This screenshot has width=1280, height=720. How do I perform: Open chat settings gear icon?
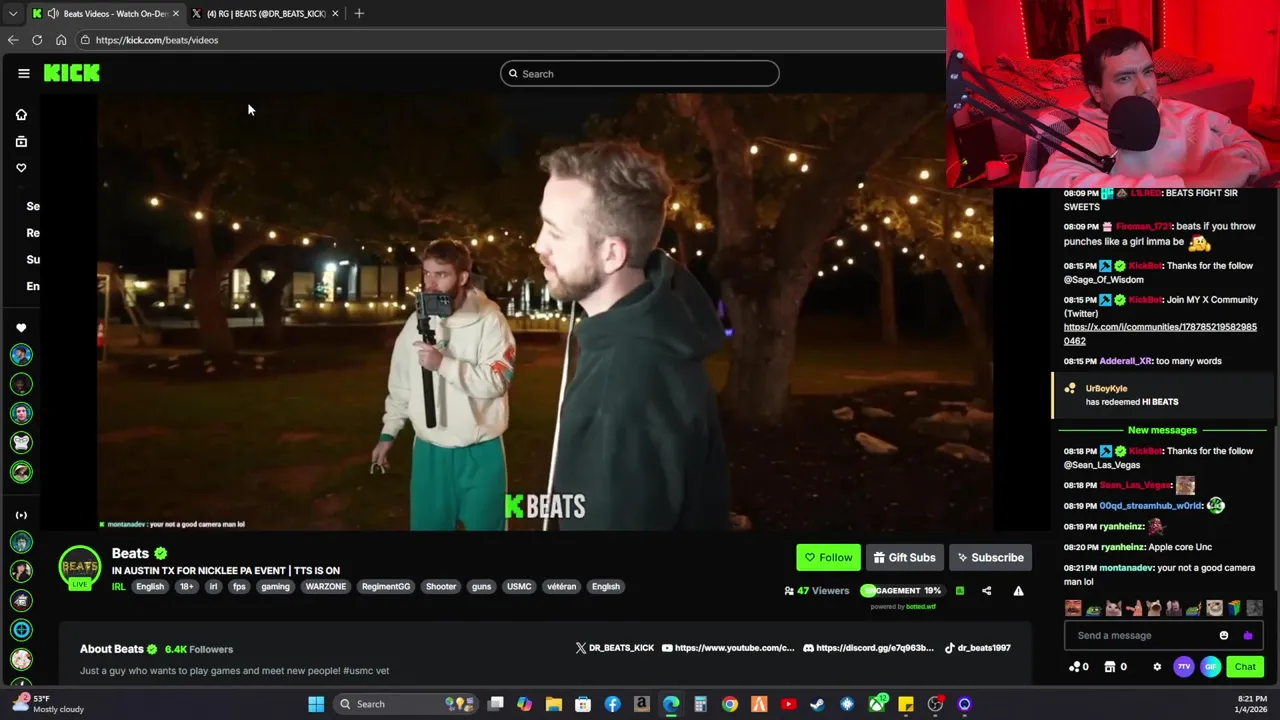[1157, 667]
